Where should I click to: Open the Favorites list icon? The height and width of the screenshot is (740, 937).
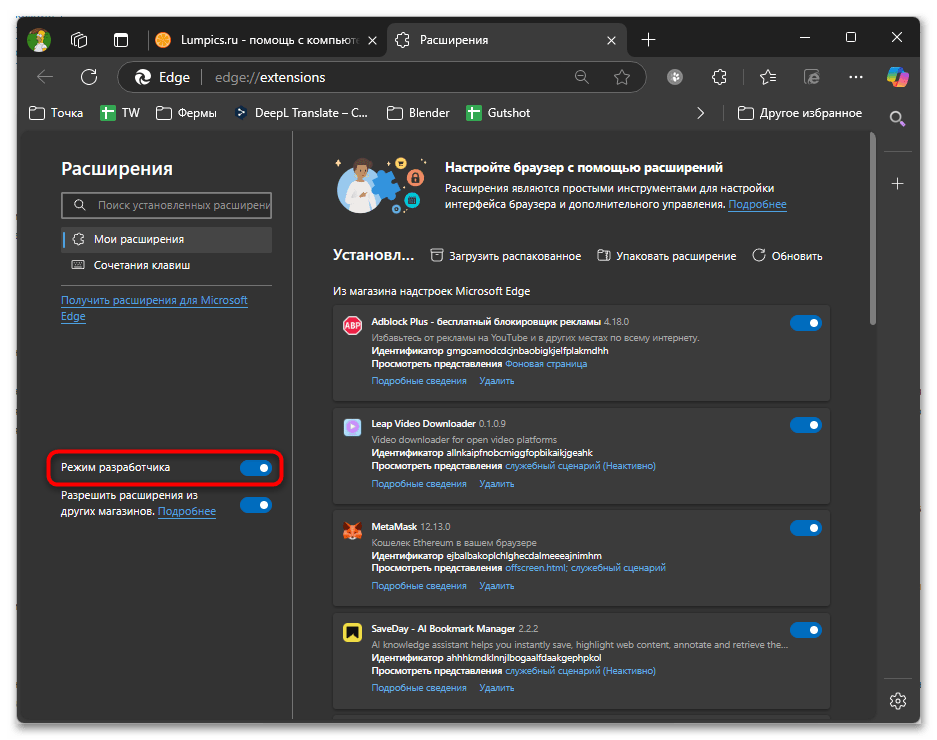[768, 77]
